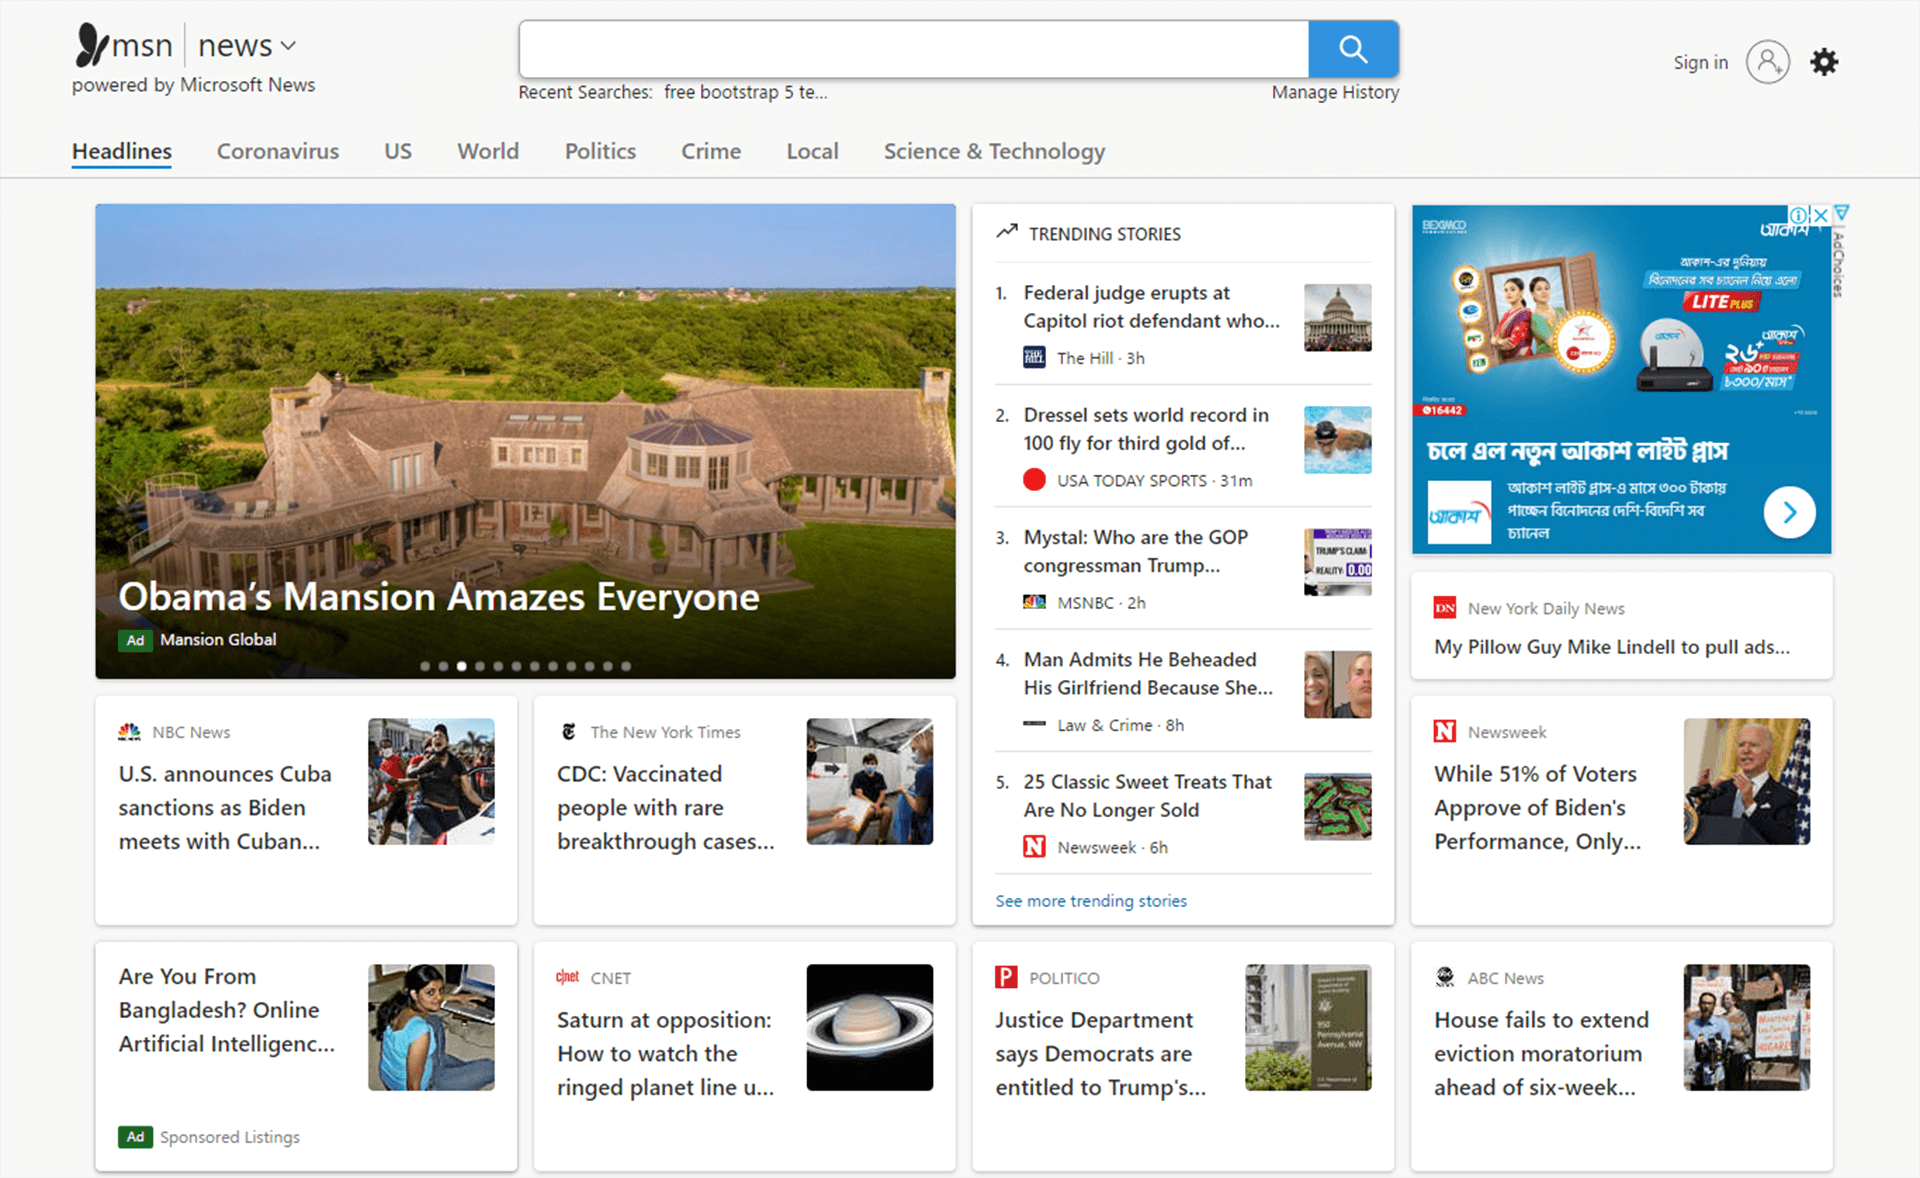Expand the news section dropdown chevron
The height and width of the screenshot is (1178, 1920).
[x=288, y=46]
